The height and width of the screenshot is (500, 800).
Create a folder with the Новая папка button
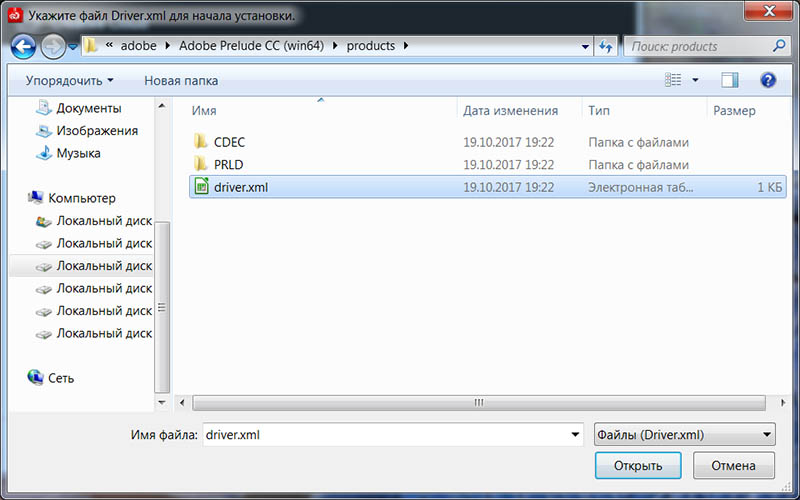tap(181, 81)
